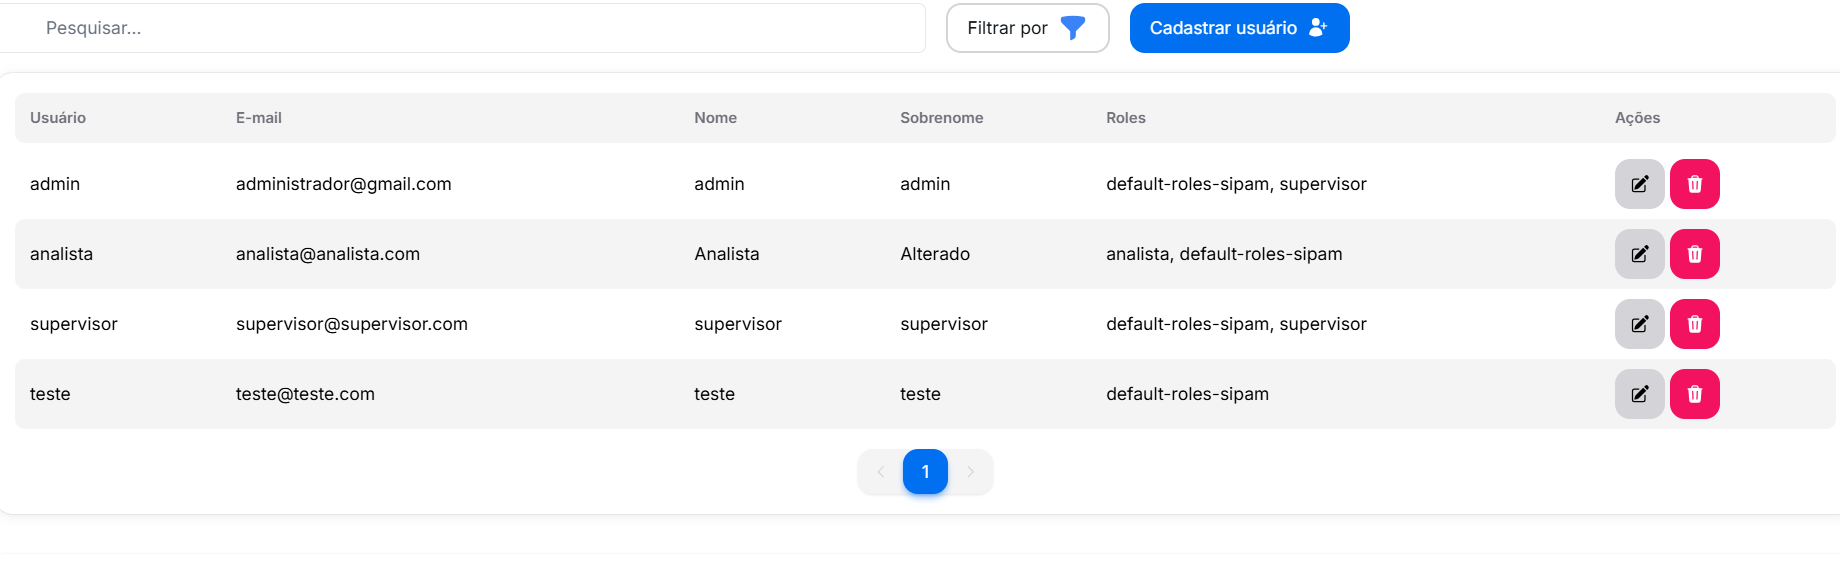The image size is (1840, 583).
Task: Select the Sobrenome column header
Action: (x=941, y=118)
